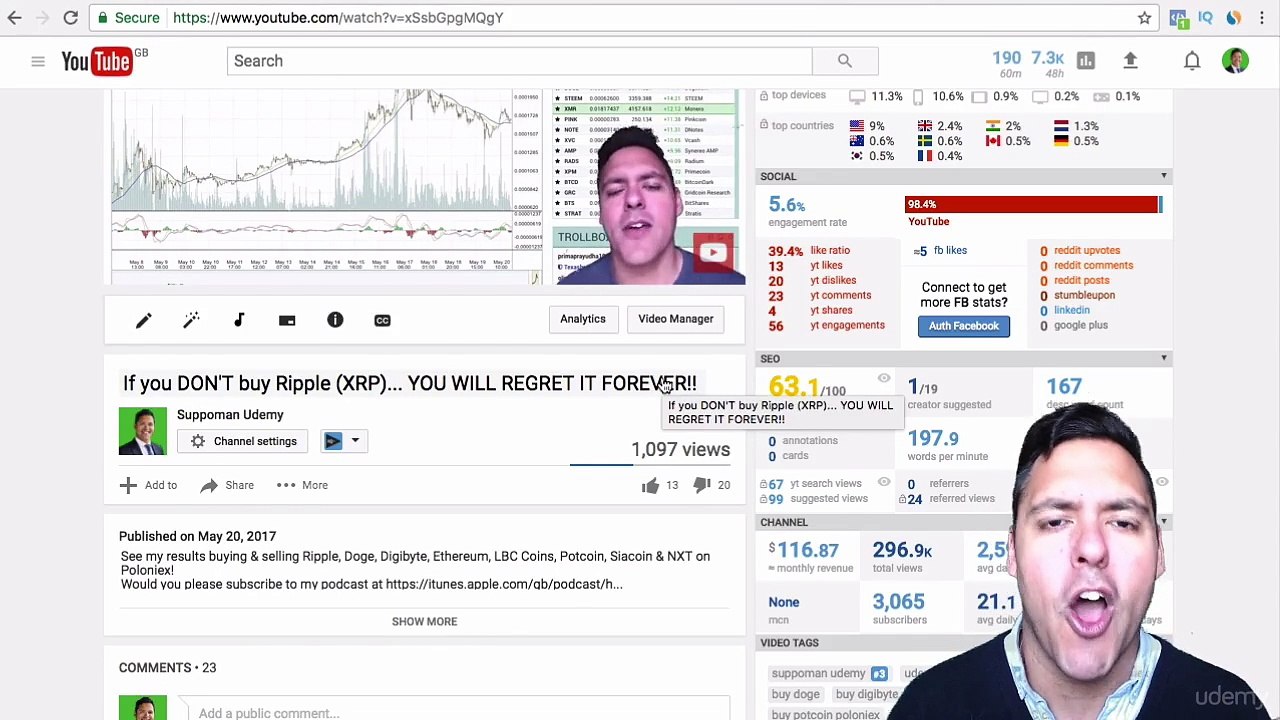Viewport: 1280px width, 720px height.
Task: Toggle eye icon beside yt search views
Action: coord(884,482)
